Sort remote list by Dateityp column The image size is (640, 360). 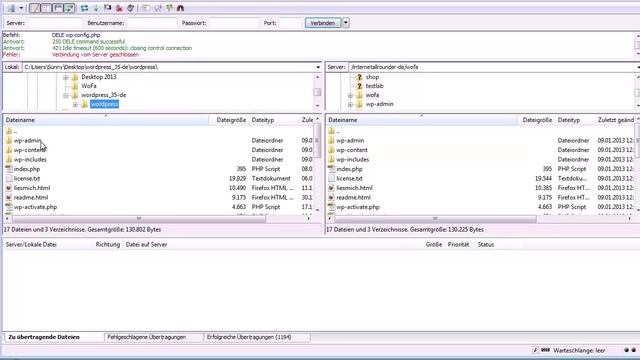[x=575, y=120]
